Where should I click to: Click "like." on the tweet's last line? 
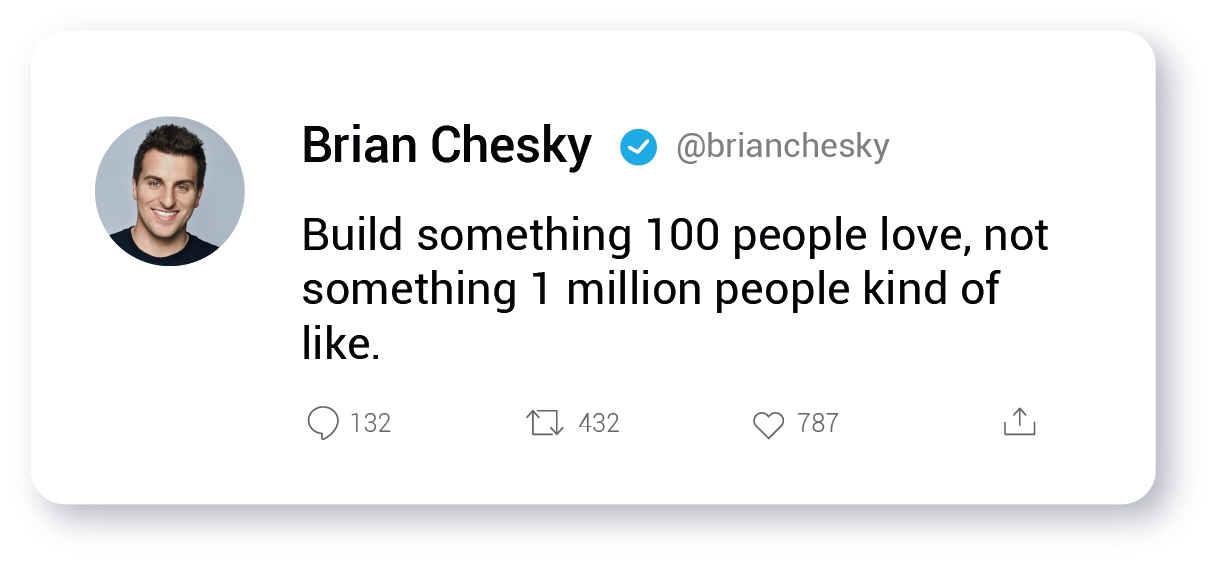click(341, 343)
